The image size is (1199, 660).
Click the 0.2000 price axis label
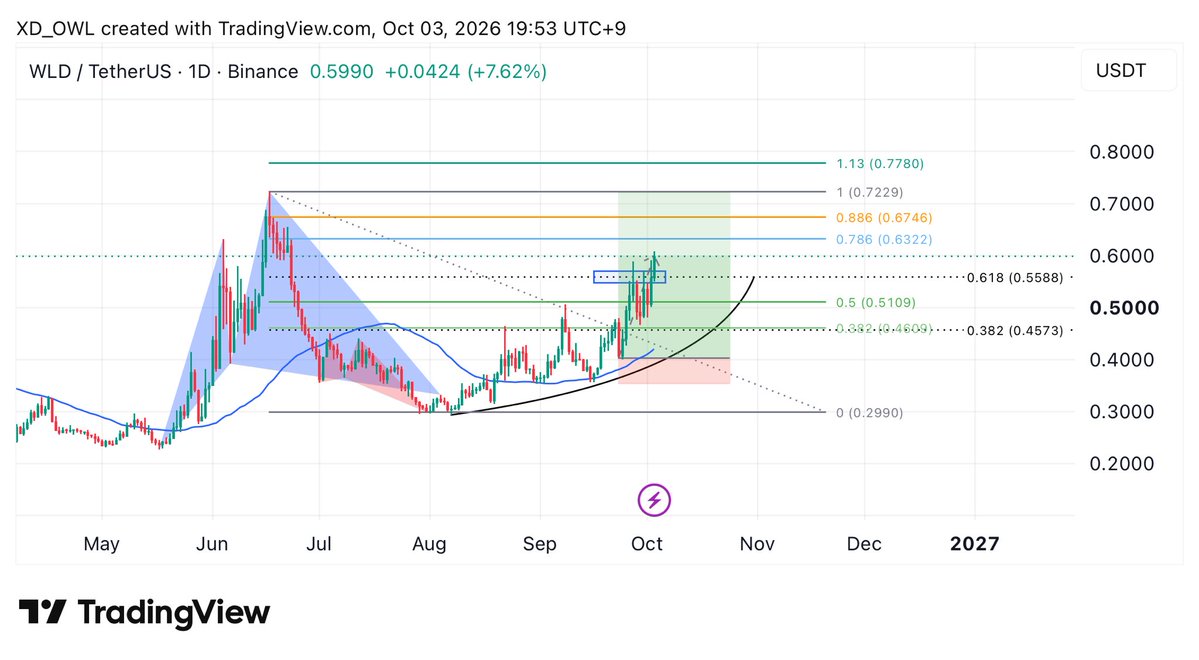tap(1122, 463)
